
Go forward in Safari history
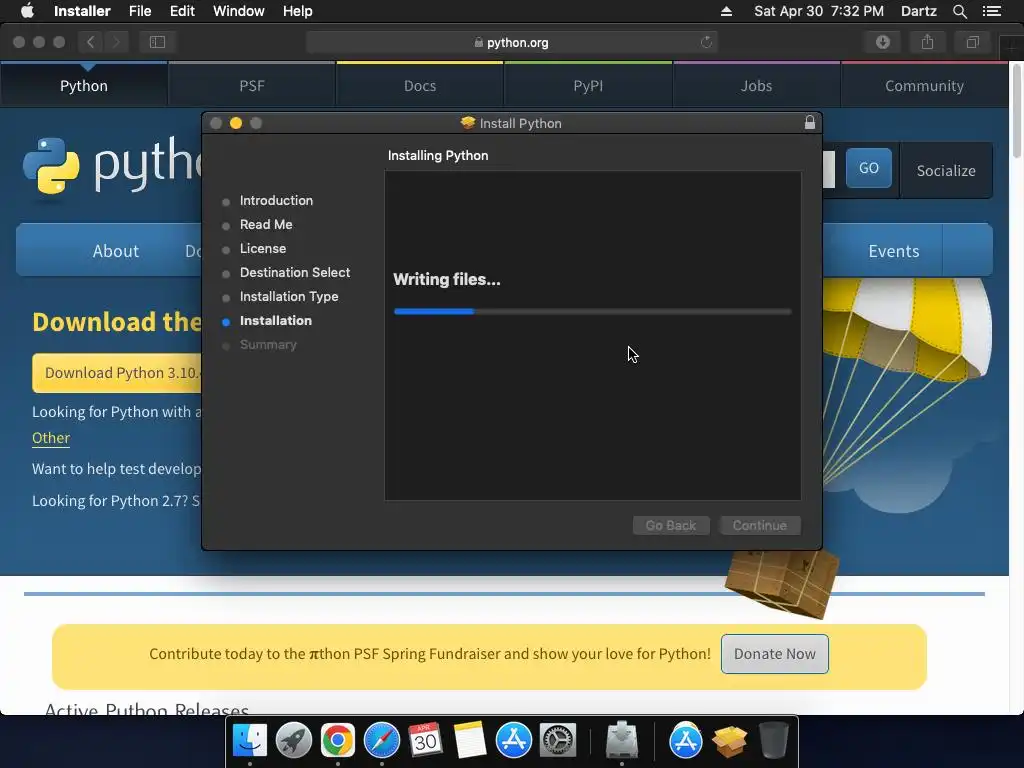click(x=116, y=42)
